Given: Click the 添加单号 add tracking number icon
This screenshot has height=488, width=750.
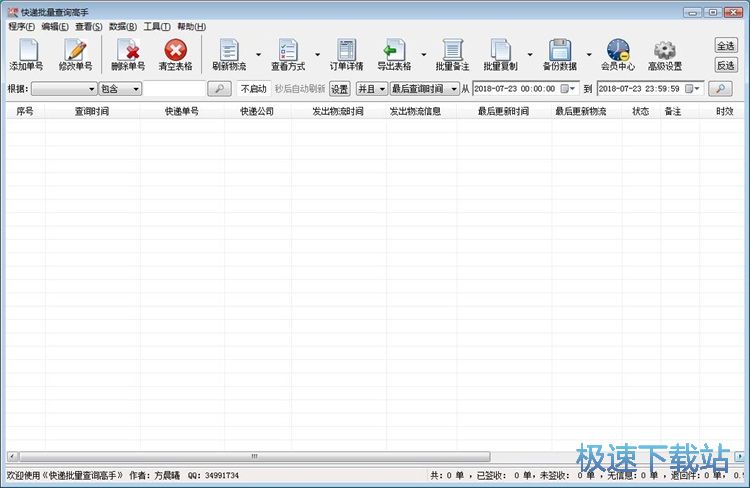Looking at the screenshot, I should (28, 50).
